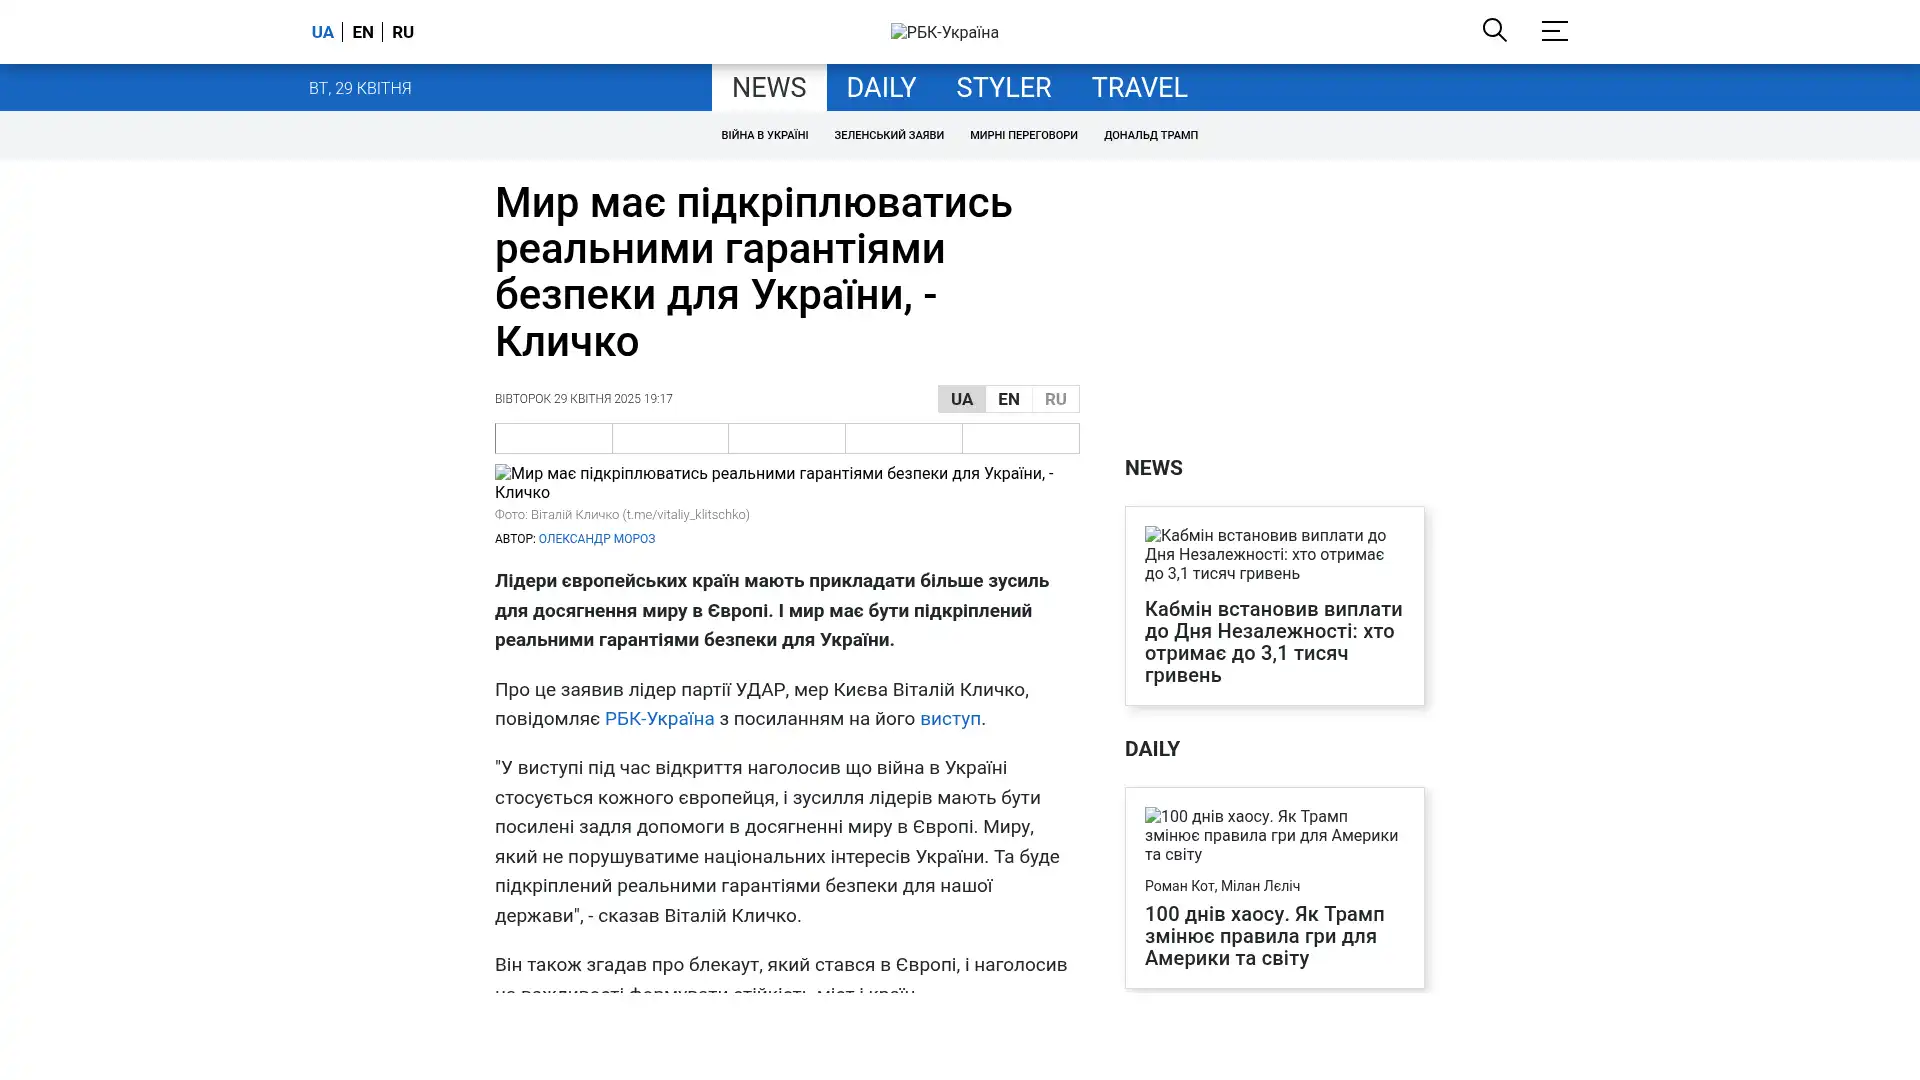This screenshot has height=1080, width=1920.
Task: Select the article UA language toggle
Action: tap(961, 399)
